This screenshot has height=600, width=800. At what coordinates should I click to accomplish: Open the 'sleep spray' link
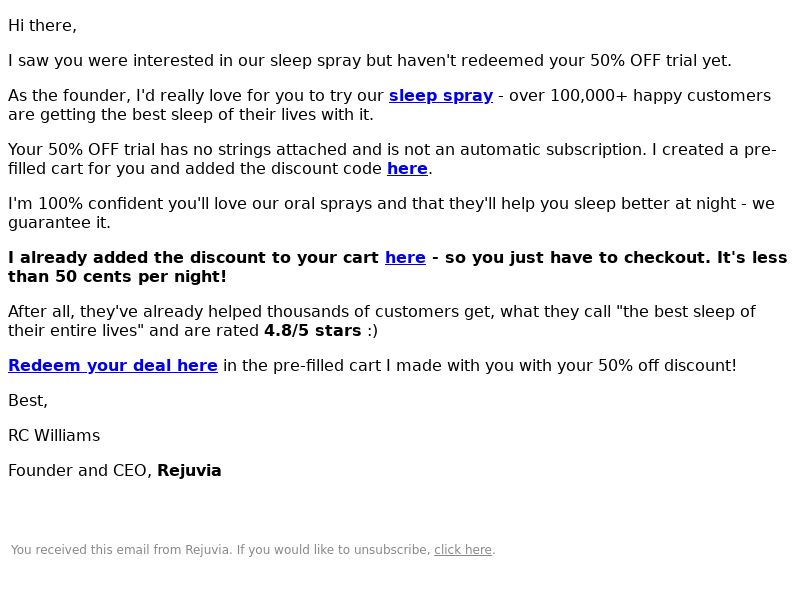click(441, 95)
